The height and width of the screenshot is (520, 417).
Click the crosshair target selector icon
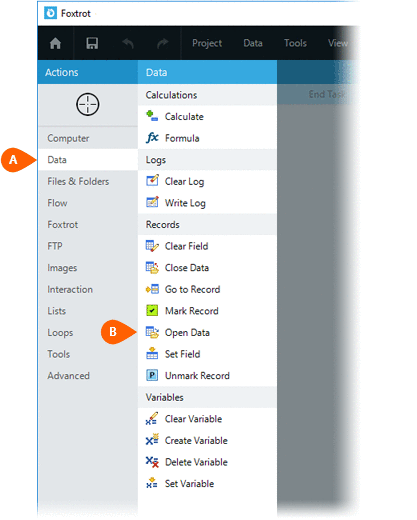point(88,104)
